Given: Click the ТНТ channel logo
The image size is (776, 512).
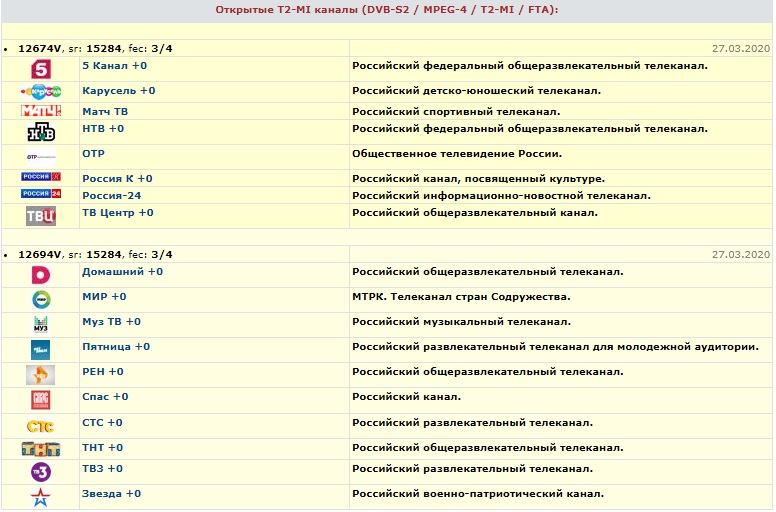Looking at the screenshot, I should [x=41, y=449].
